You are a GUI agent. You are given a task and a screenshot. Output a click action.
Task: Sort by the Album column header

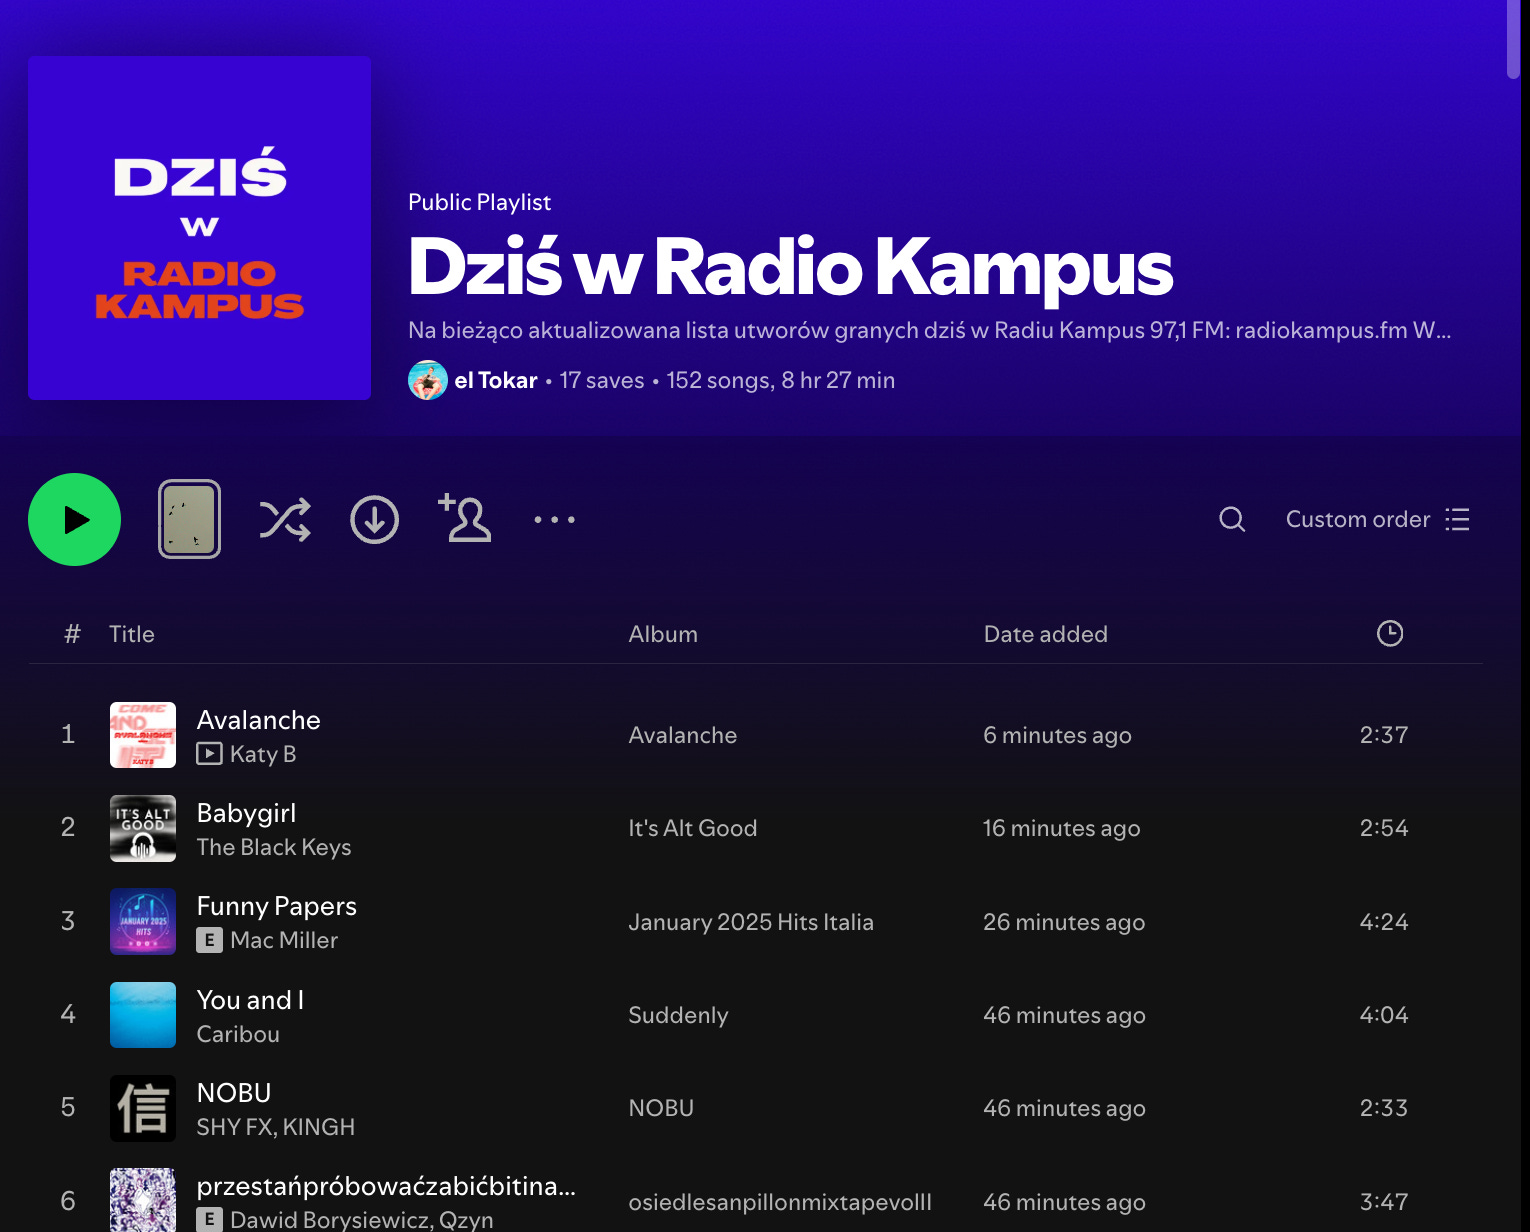(x=663, y=634)
